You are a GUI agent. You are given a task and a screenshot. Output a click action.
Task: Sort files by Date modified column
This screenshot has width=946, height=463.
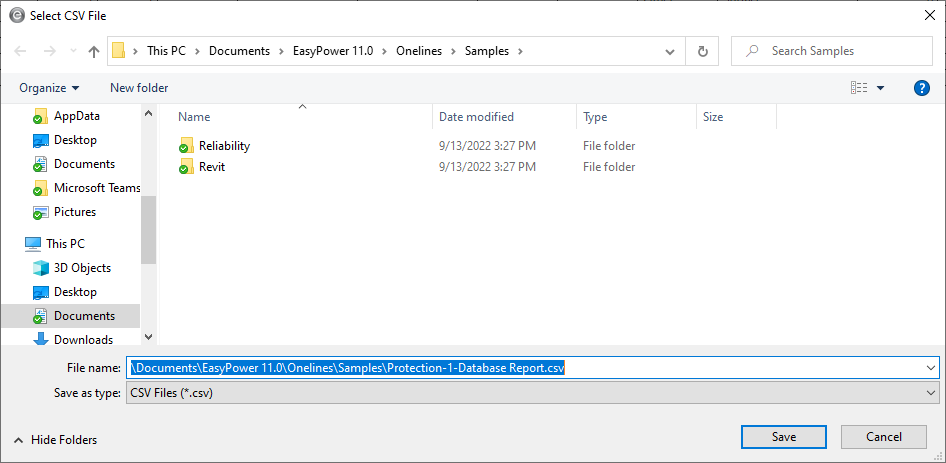pos(476,117)
